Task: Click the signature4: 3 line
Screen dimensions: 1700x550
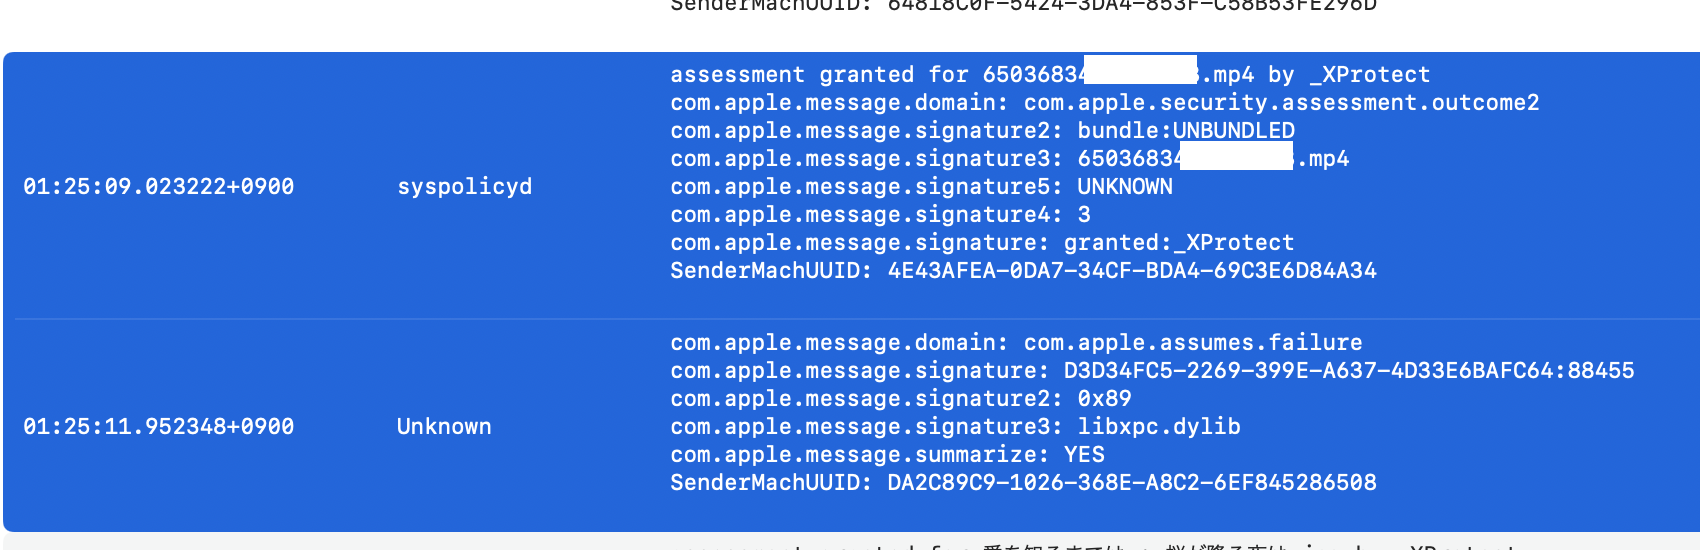Action: click(x=880, y=215)
